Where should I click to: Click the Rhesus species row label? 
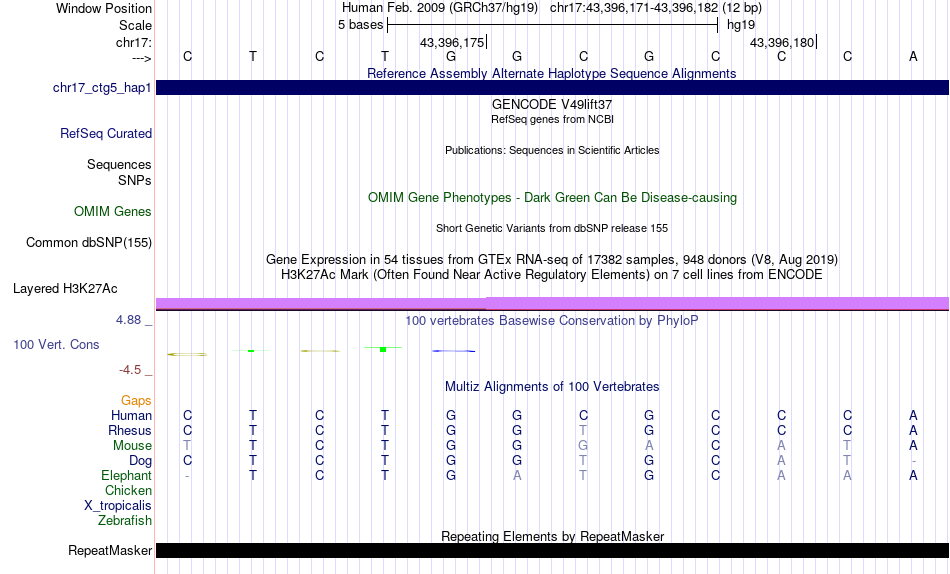pyautogui.click(x=130, y=430)
